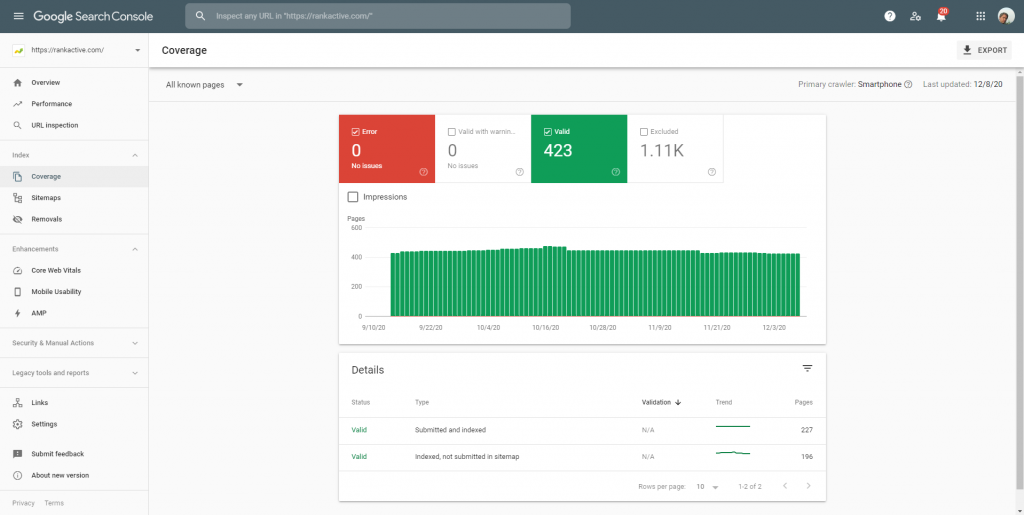This screenshot has width=1024, height=515.
Task: Check the Excluded checkbox
Action: click(x=643, y=132)
